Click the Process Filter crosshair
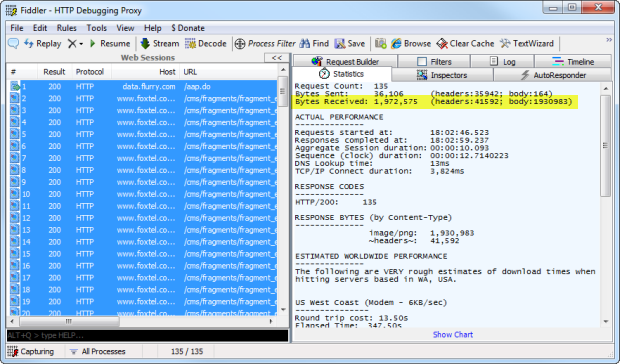Screen dimensions: 620x364 click(240, 43)
